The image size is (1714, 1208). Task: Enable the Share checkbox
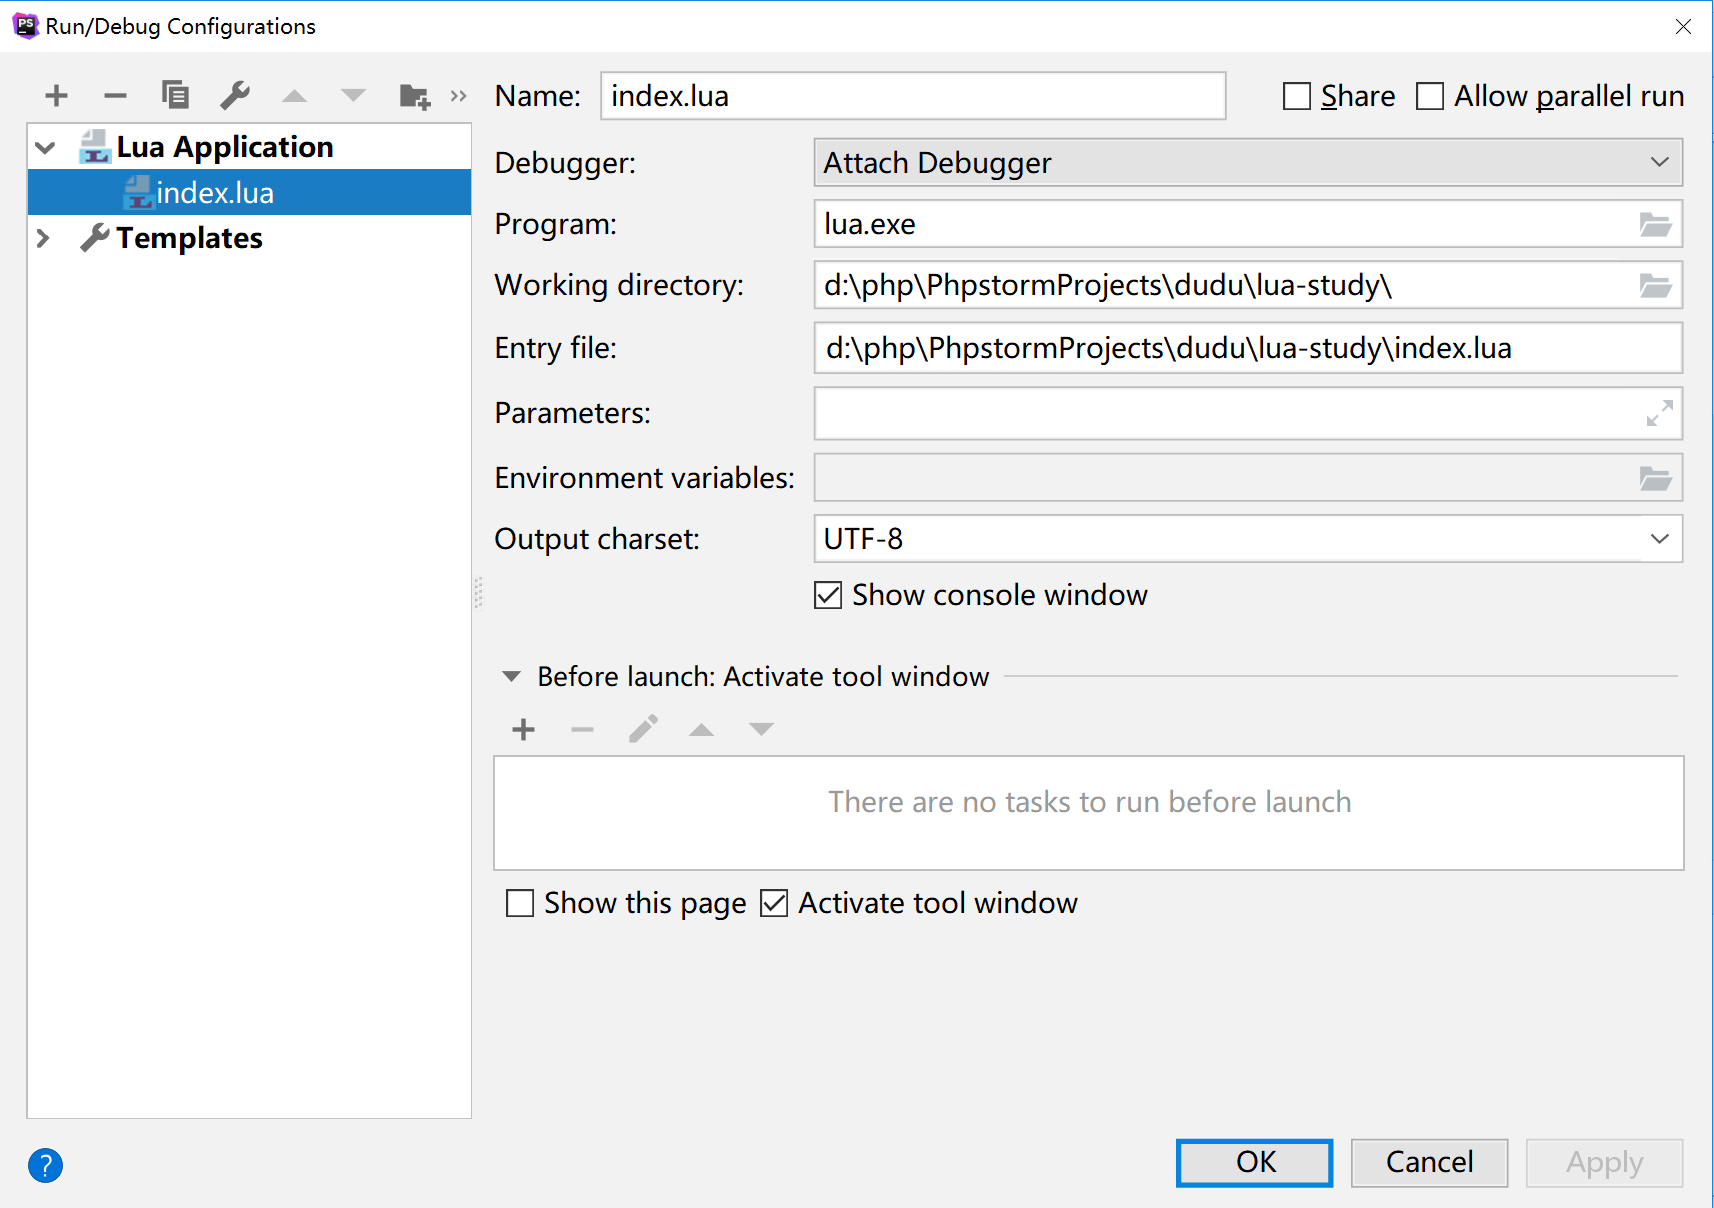1297,96
